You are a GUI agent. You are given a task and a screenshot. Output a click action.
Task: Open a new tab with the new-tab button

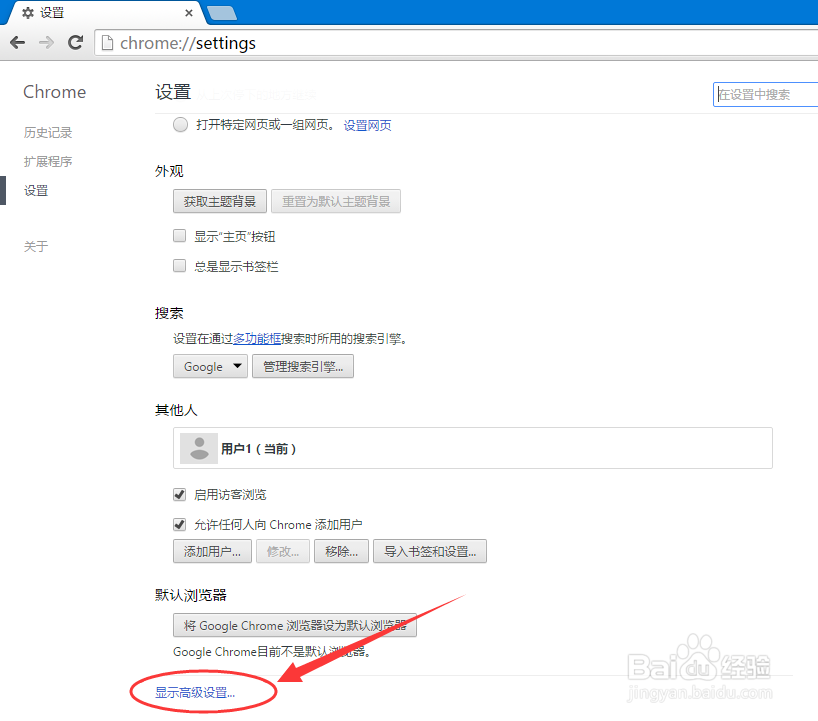(222, 13)
